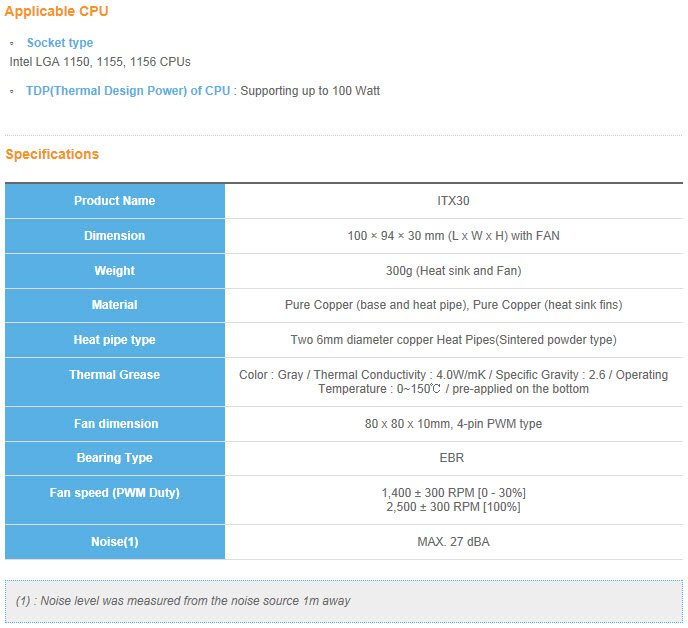This screenshot has width=688, height=628.
Task: Click the 'Bearing Type' header cell
Action: click(115, 458)
